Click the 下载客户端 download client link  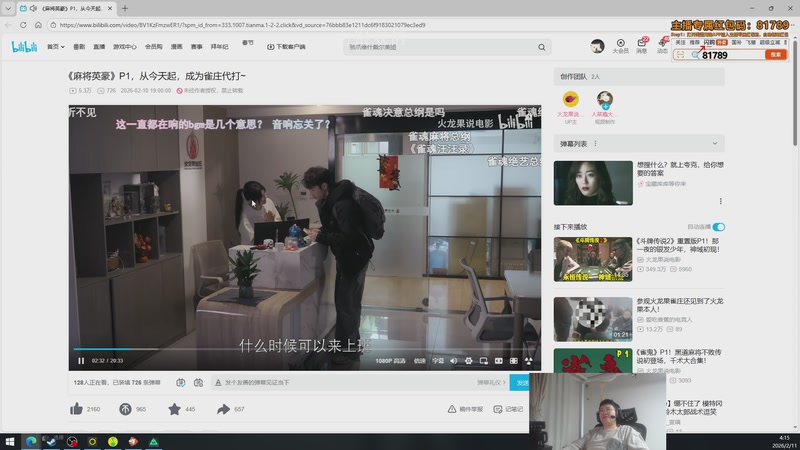pyautogui.click(x=286, y=47)
